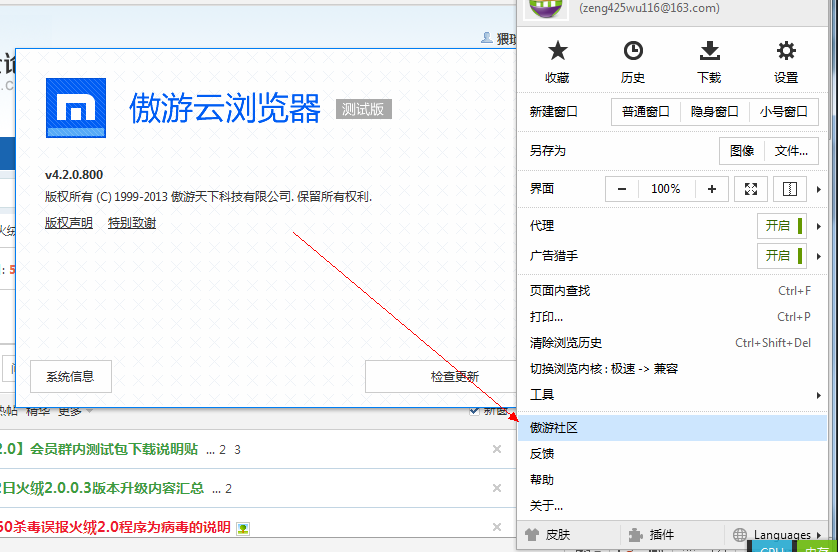This screenshot has width=838, height=552.
Task: Click the account email zeng425wu116@163.com
Action: [x=649, y=8]
